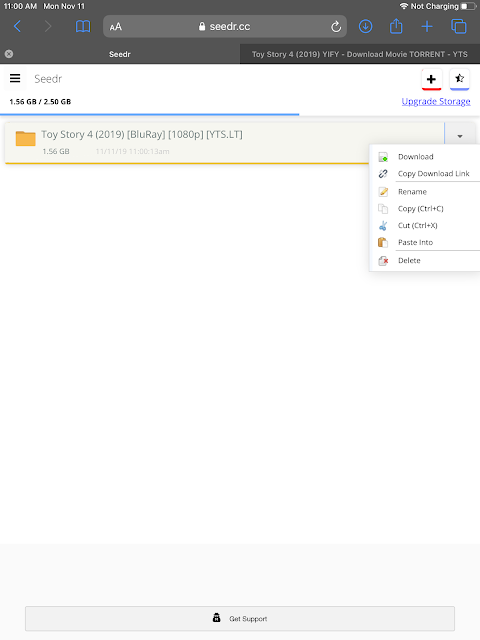Go back using Safari back arrow
This screenshot has height=640, width=480.
point(17,27)
